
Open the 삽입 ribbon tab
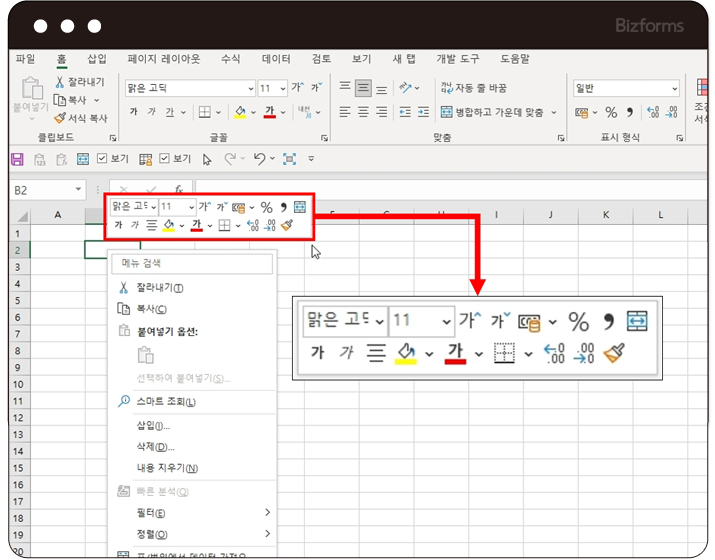[x=96, y=59]
